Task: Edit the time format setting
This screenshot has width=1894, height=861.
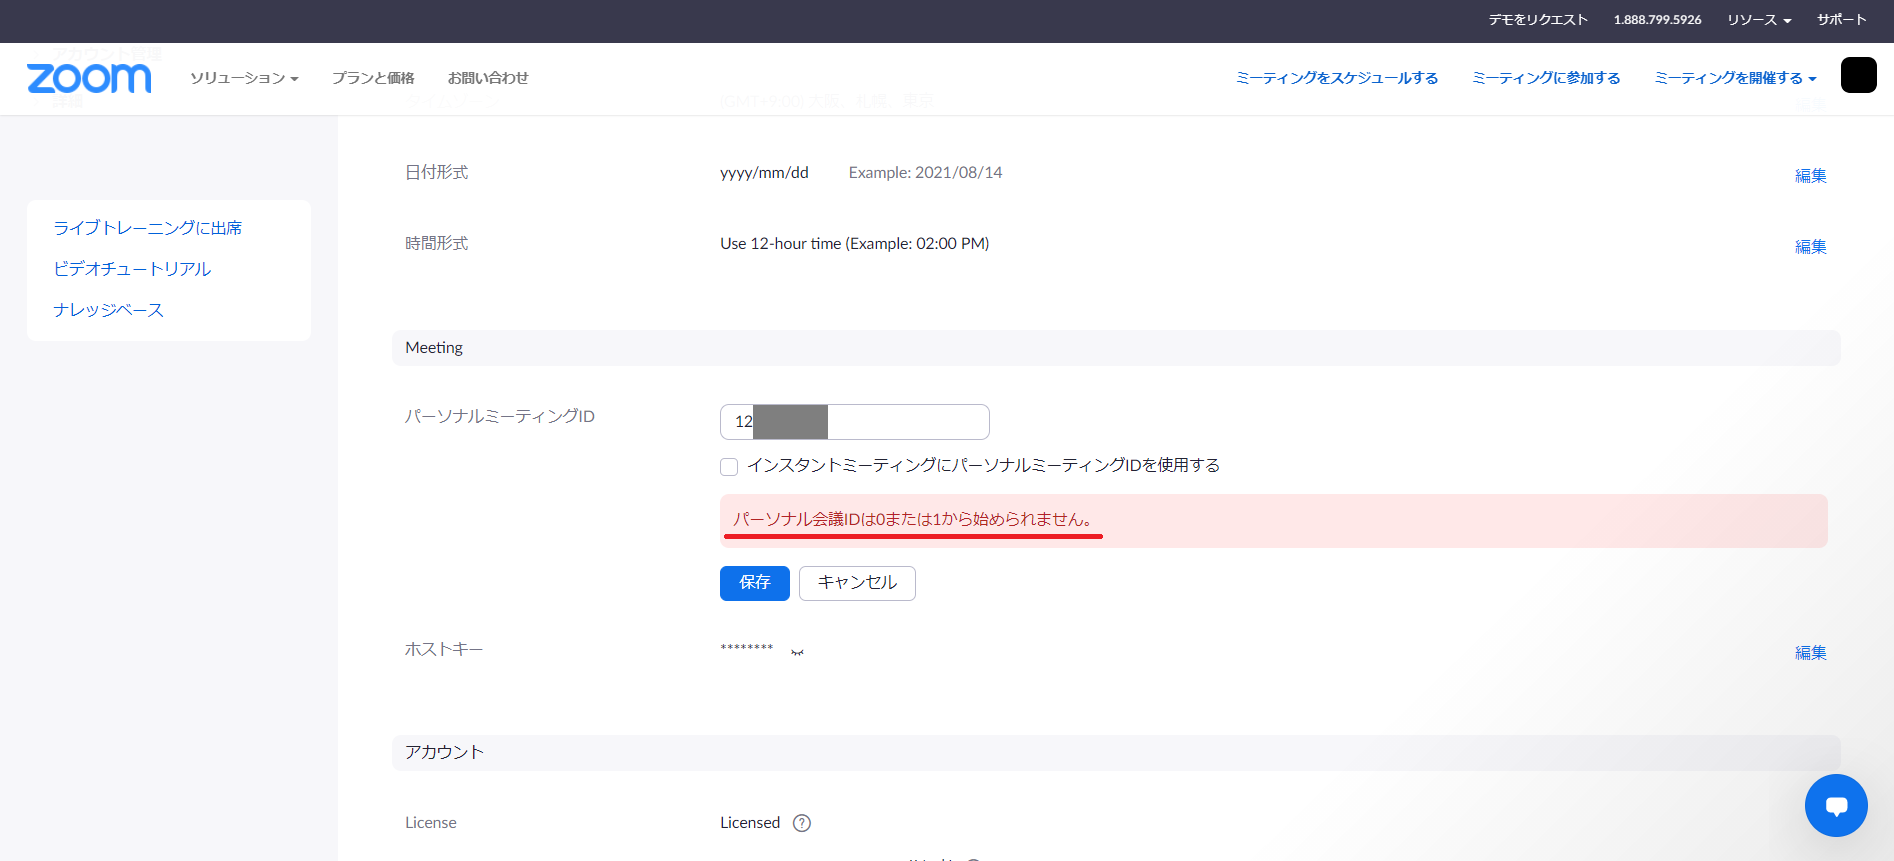Action: pyautogui.click(x=1810, y=247)
